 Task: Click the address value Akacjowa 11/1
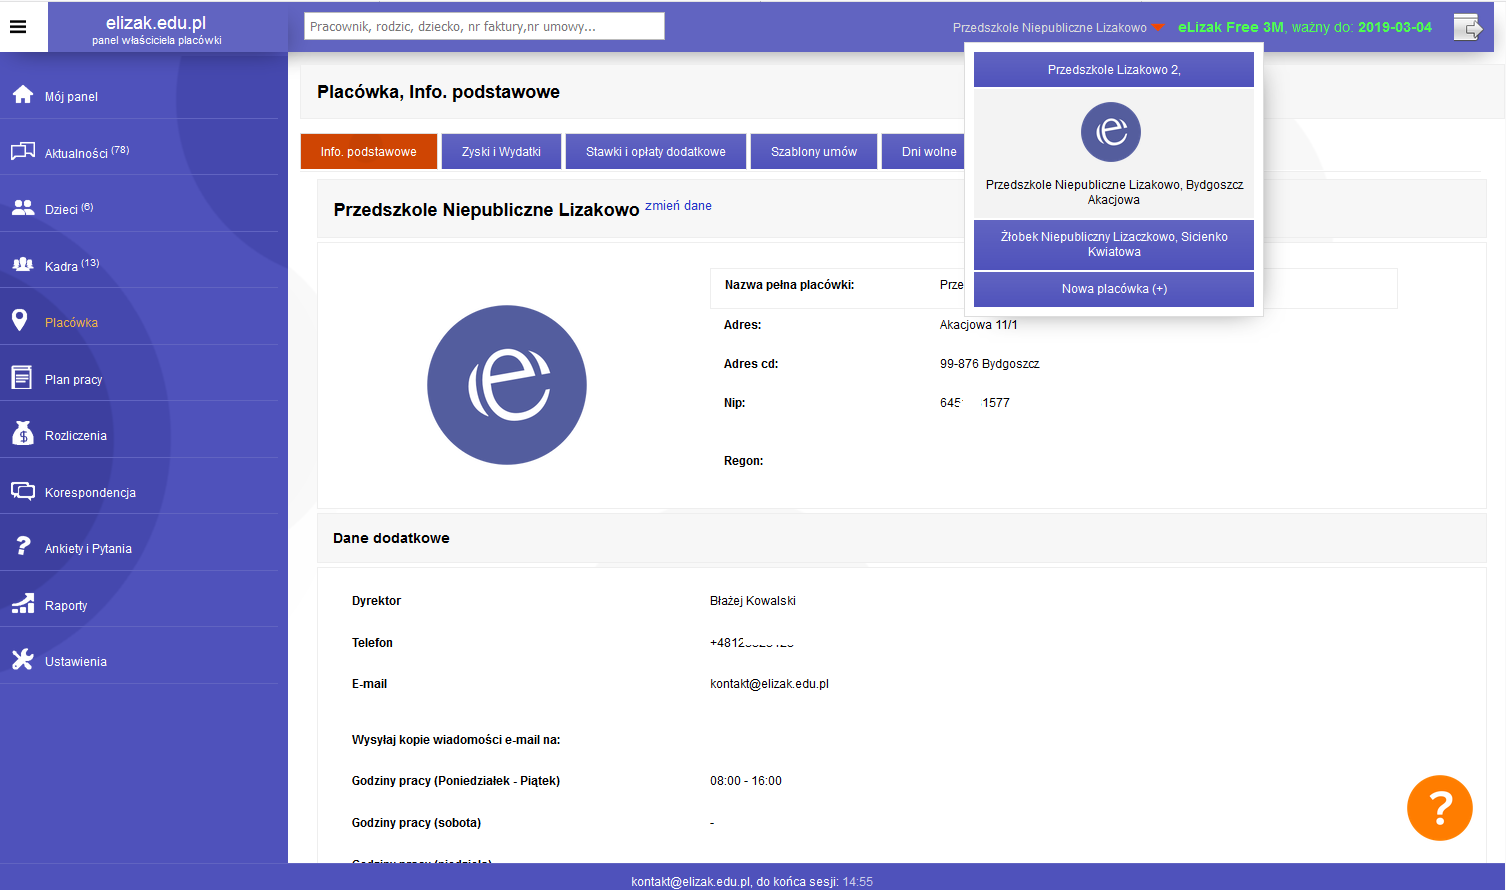(978, 325)
